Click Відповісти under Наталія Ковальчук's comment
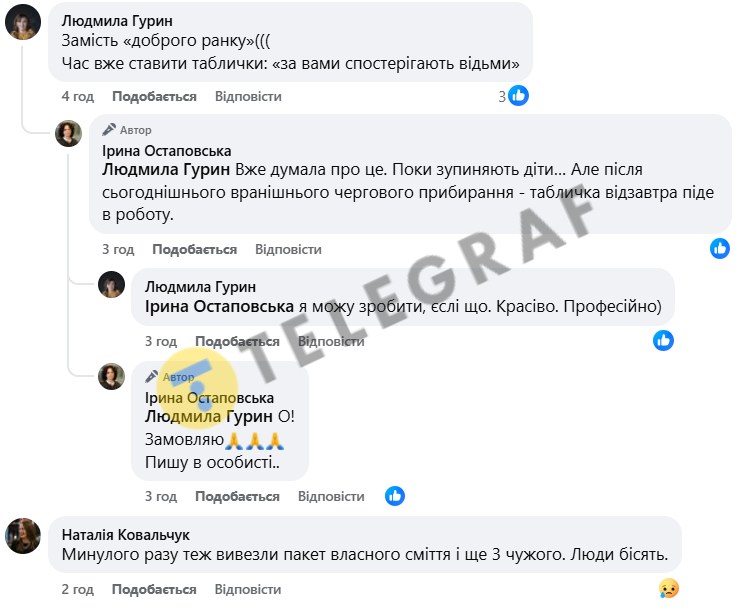The width and height of the screenshot is (752, 610). [248, 589]
